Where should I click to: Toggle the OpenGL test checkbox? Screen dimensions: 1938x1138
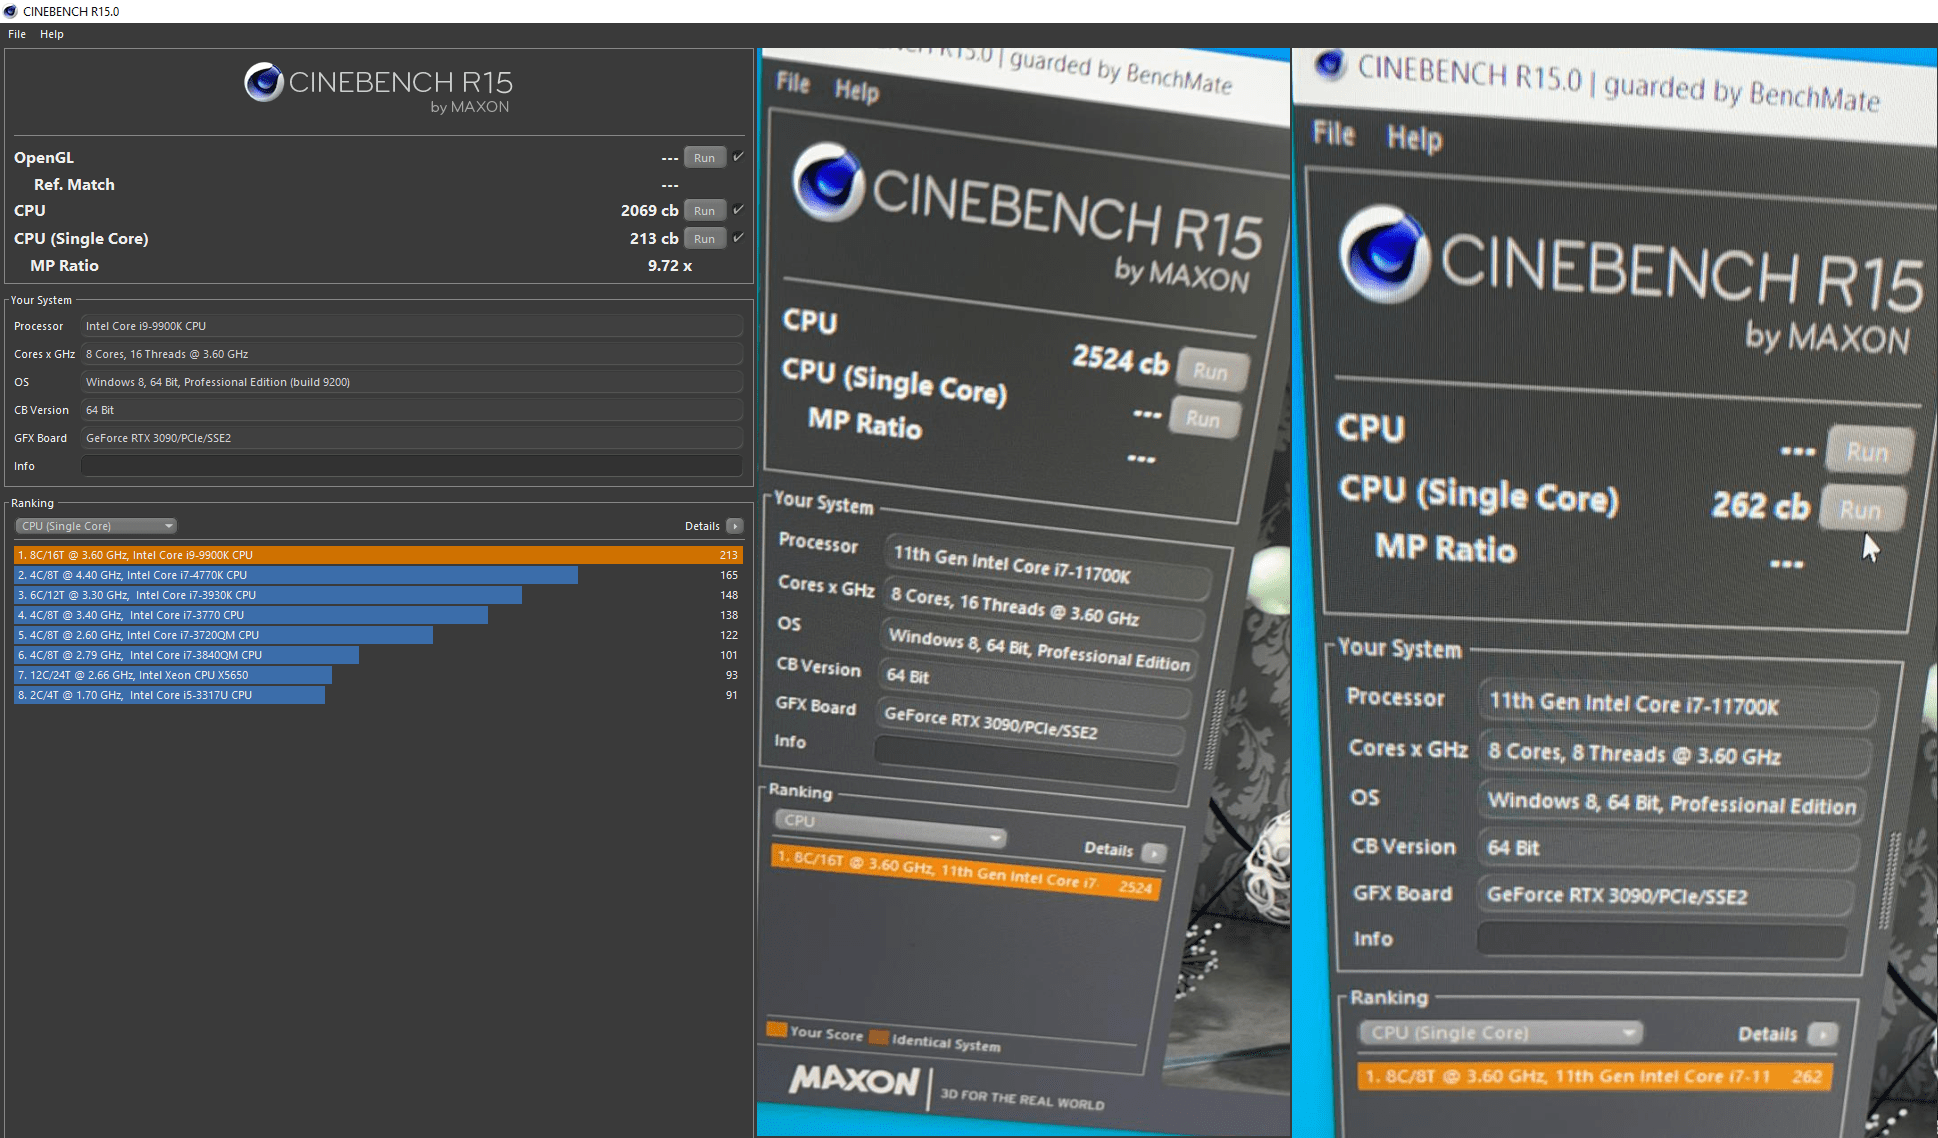pyautogui.click(x=738, y=157)
